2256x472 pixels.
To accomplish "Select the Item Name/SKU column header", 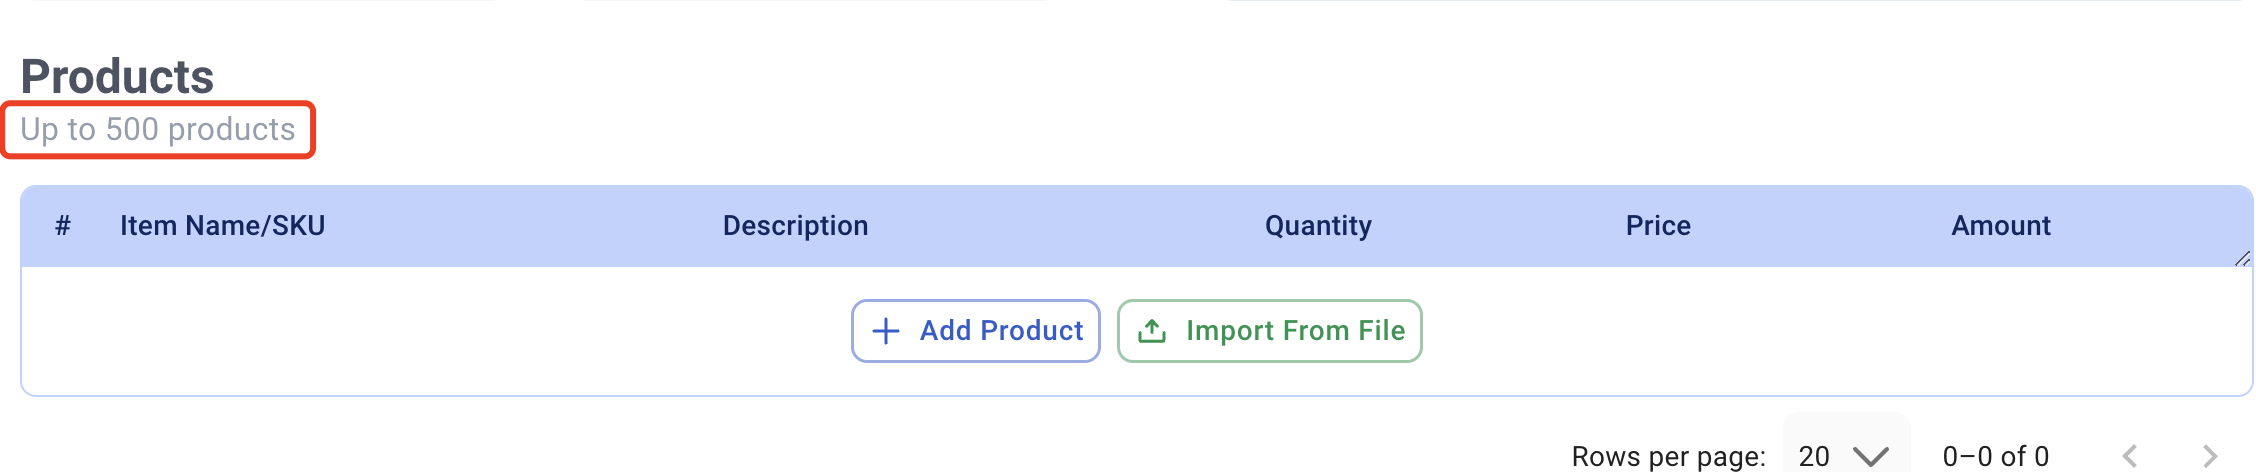I will coord(223,226).
